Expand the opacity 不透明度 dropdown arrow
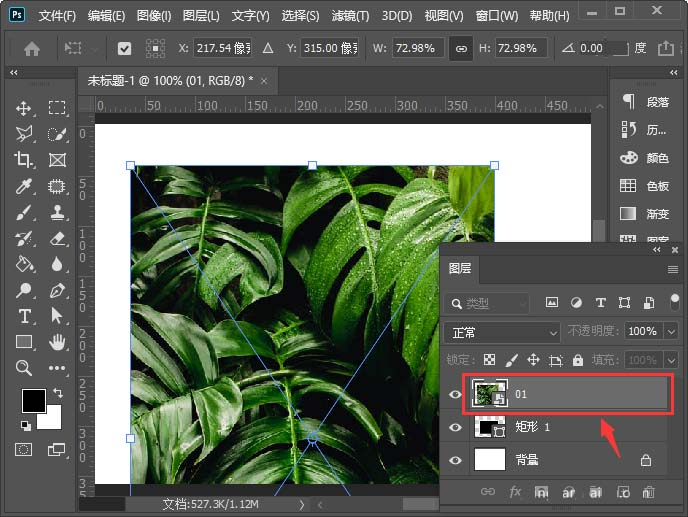Viewport: 688px width, 517px height. coord(669,331)
